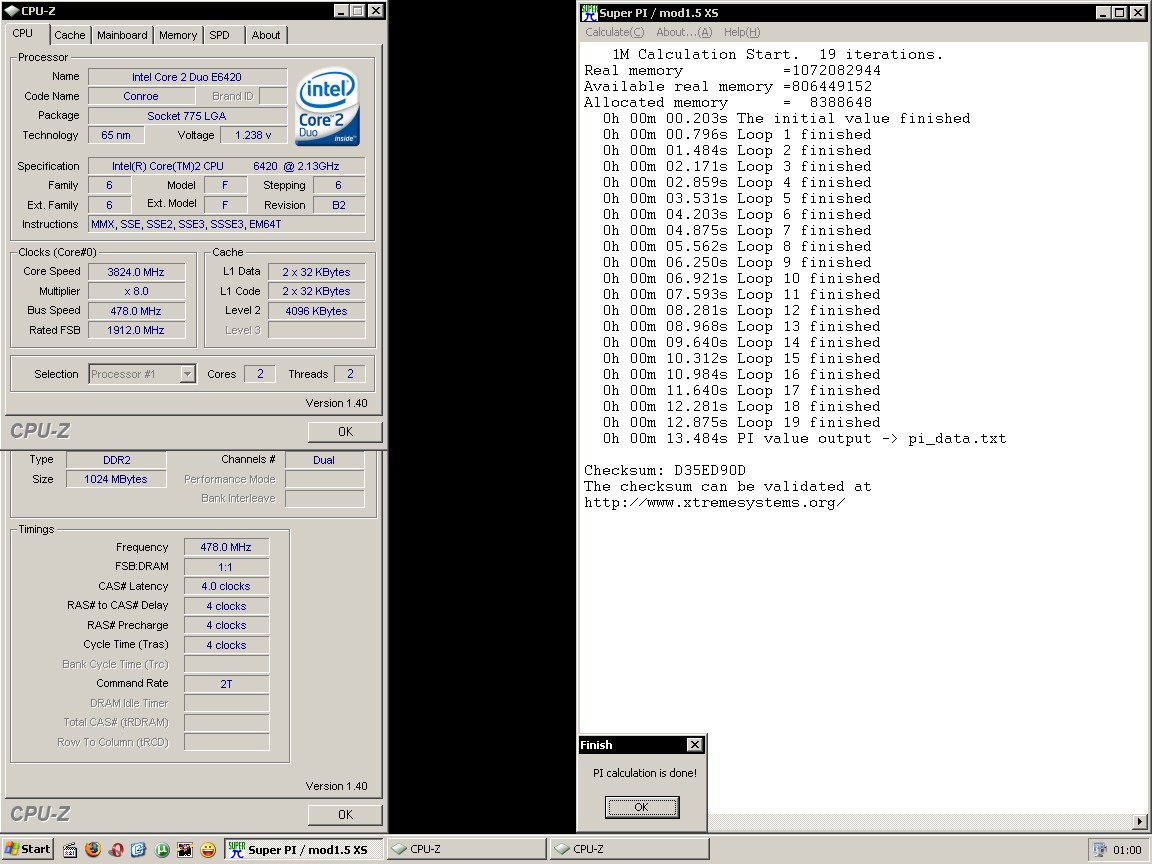1152x864 pixels.
Task: Launch Opera from quick launch
Action: [x=116, y=850]
